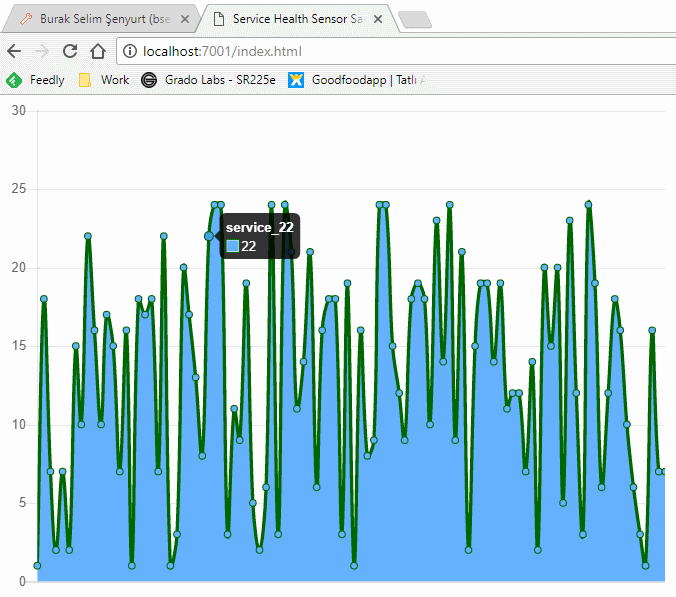Open site information icon in address bar
The width and height of the screenshot is (676, 597).
click(130, 52)
